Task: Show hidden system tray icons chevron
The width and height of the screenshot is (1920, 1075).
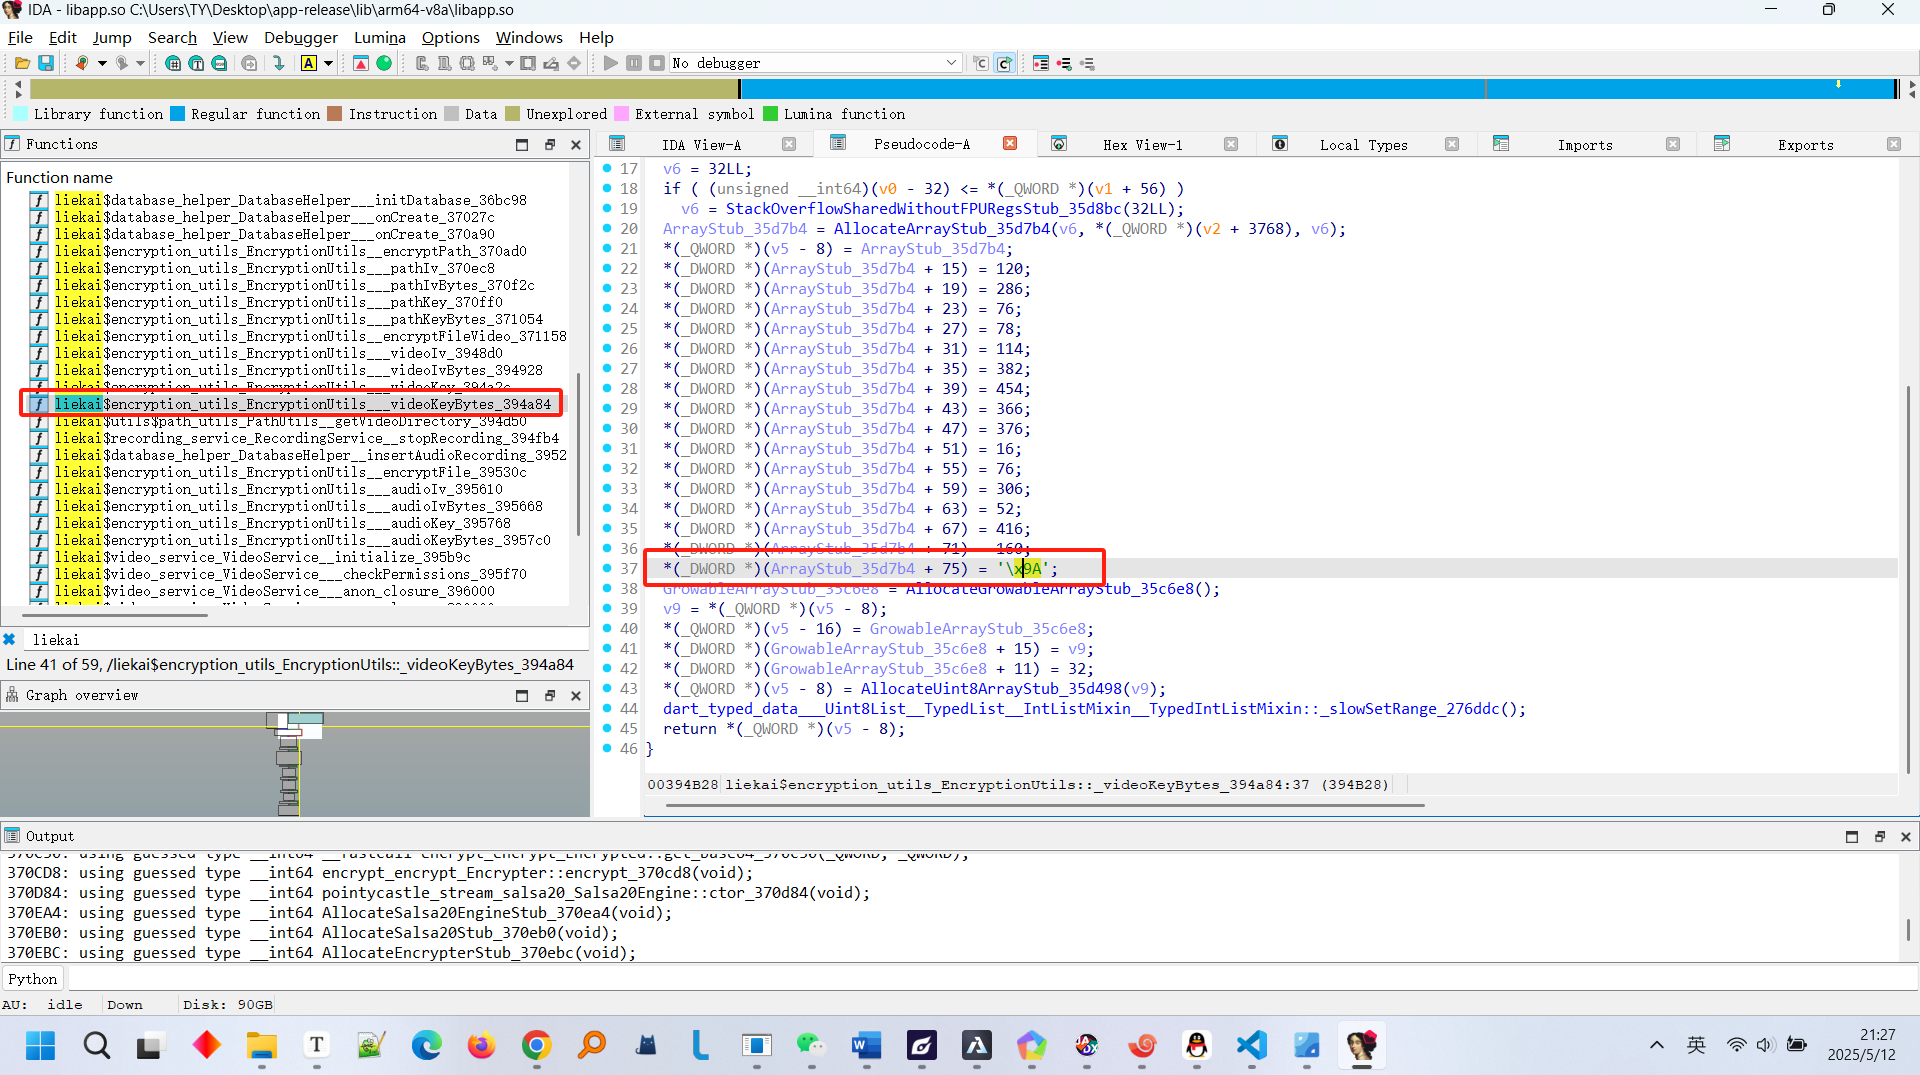Action: pos(1657,1045)
